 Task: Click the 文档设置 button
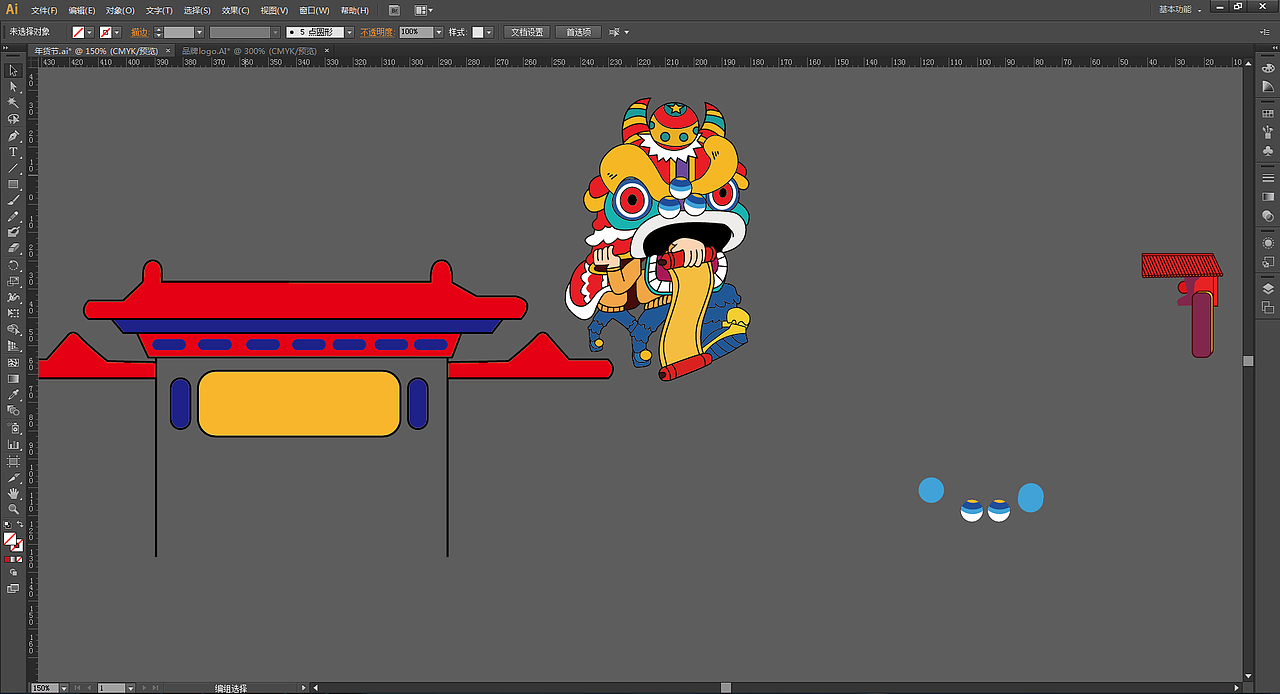[x=527, y=32]
